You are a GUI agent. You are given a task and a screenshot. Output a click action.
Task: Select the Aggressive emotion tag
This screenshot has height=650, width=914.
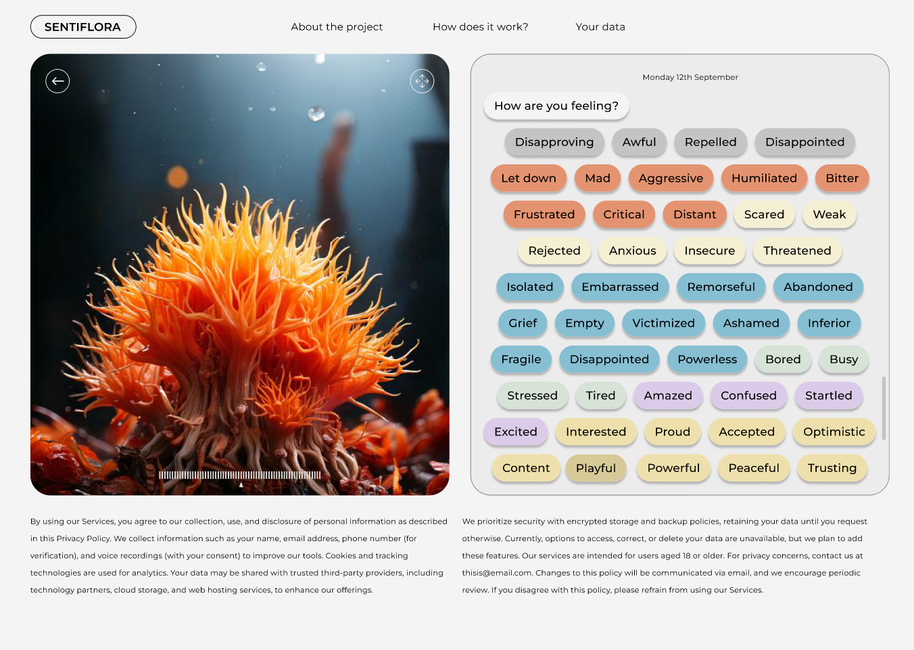coord(671,178)
